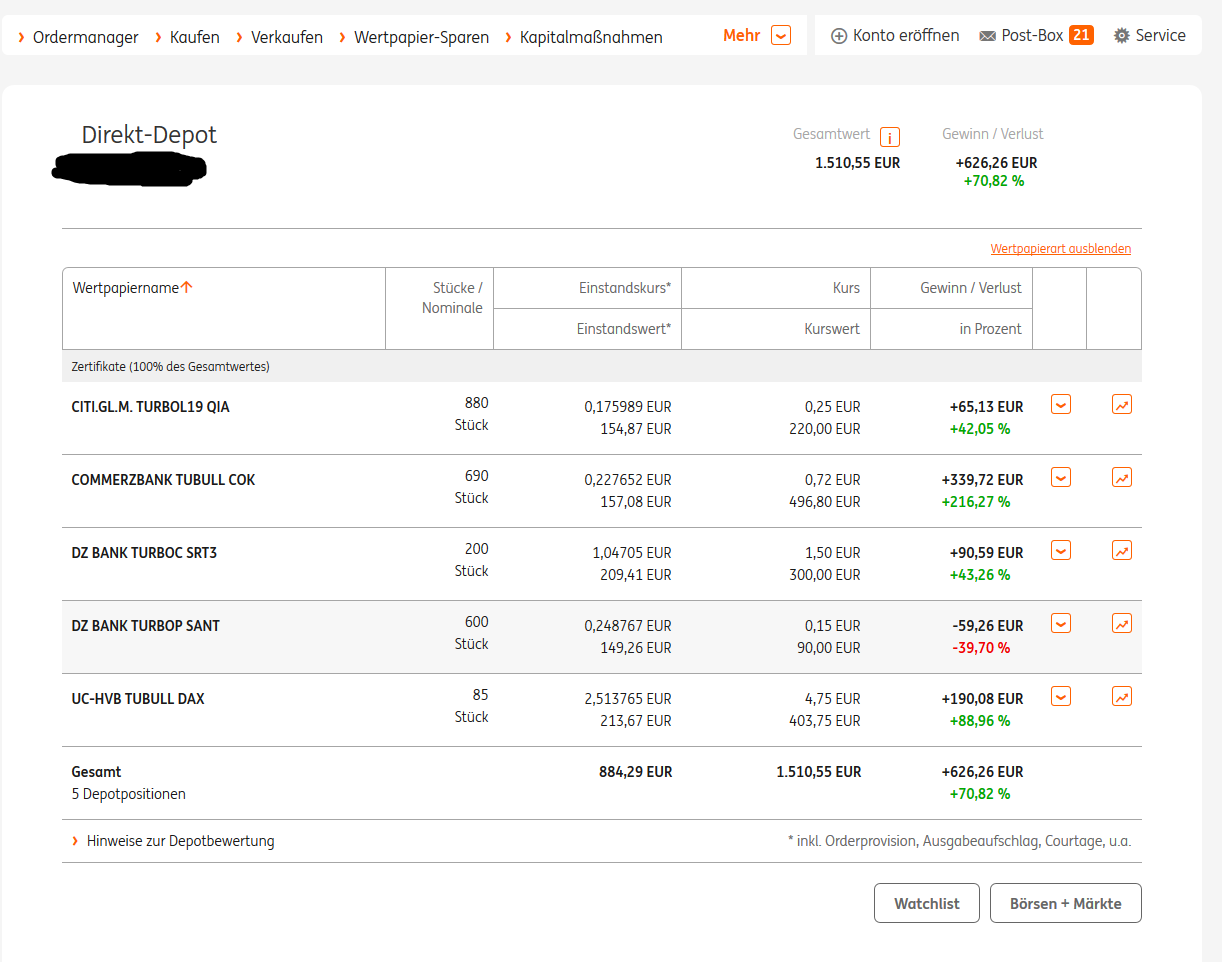
Task: Expand Hinweise zur Depotbewertung
Action: (x=180, y=841)
